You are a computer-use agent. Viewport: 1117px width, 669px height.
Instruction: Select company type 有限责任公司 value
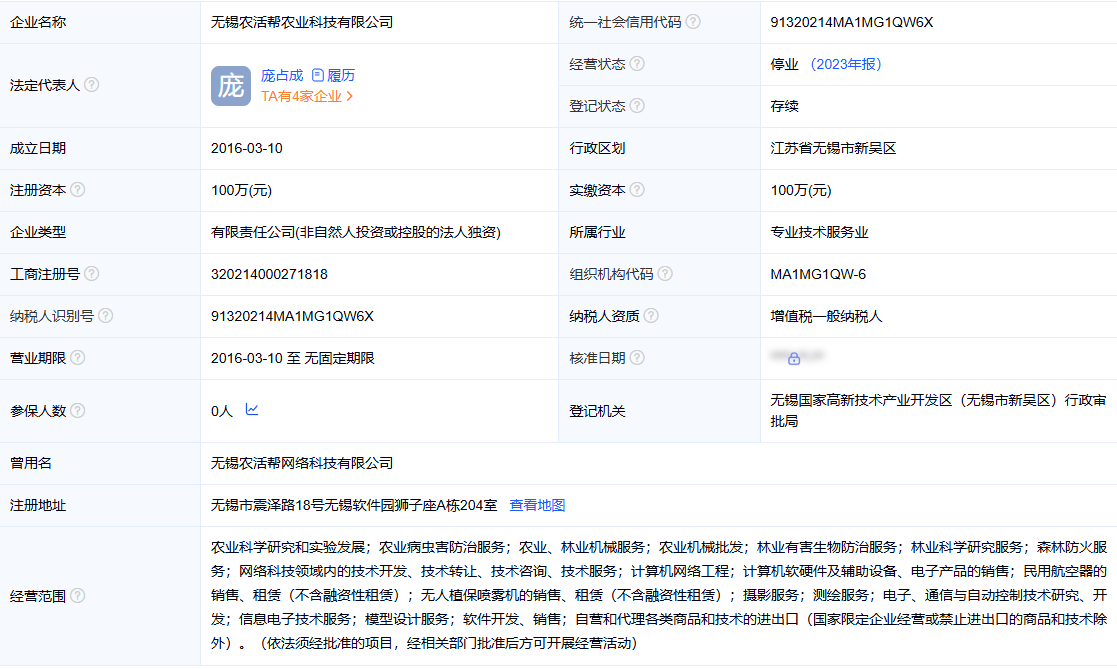pos(355,232)
